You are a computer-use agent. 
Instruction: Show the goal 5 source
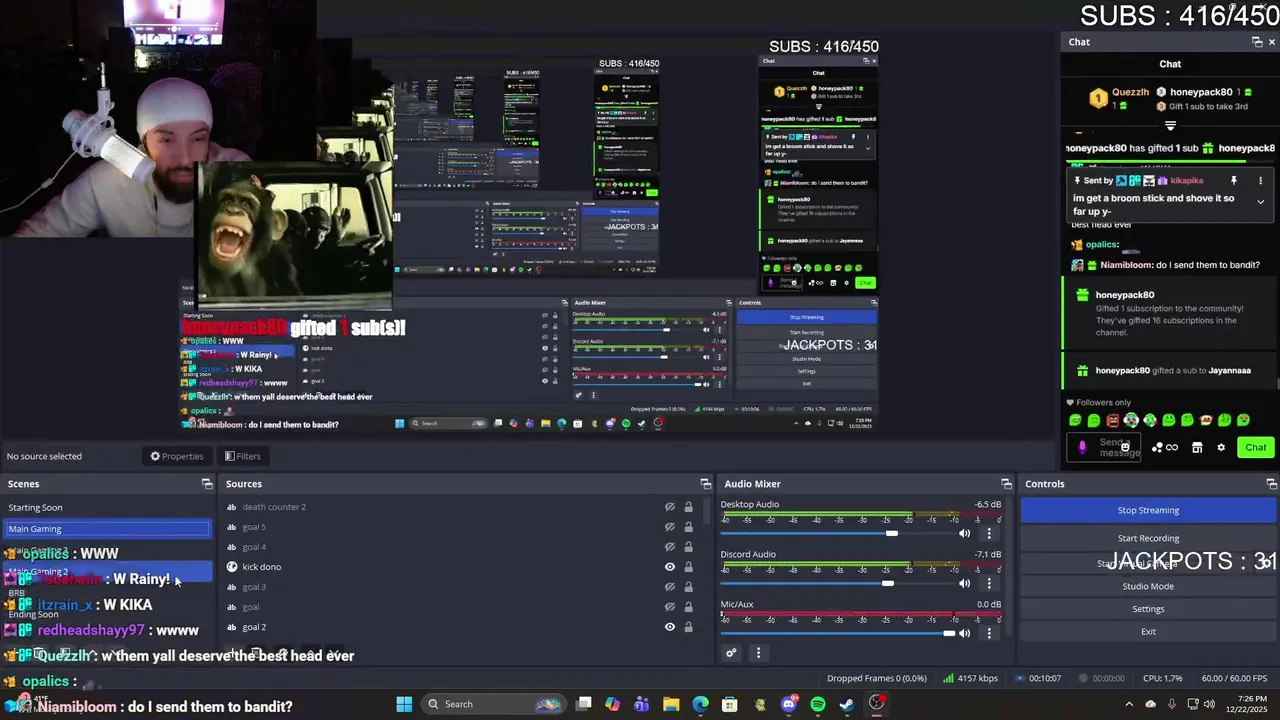click(x=670, y=527)
